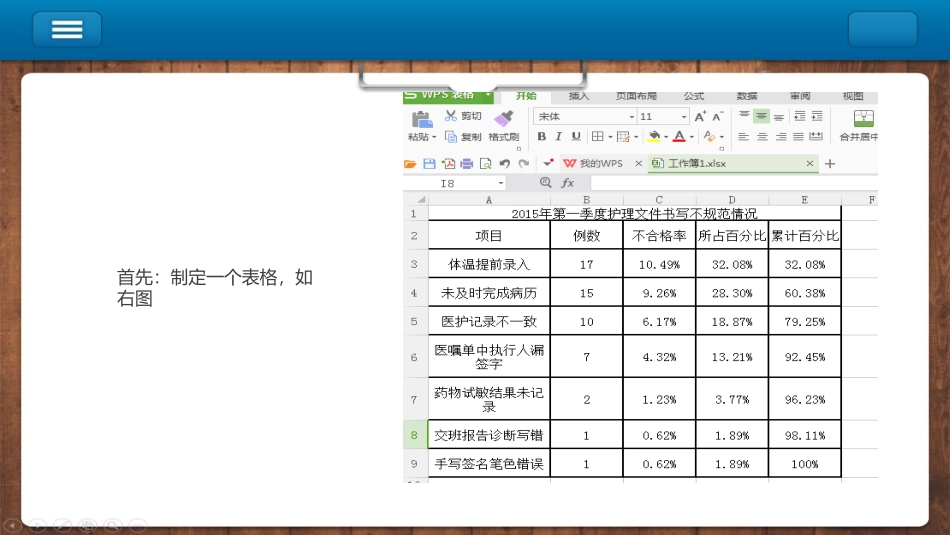The image size is (950, 535).
Task: Open the name box dropdown arrow
Action: tap(500, 183)
